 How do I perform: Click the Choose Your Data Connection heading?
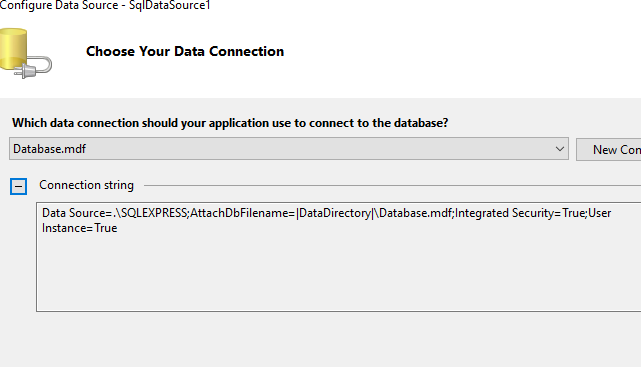click(x=185, y=51)
